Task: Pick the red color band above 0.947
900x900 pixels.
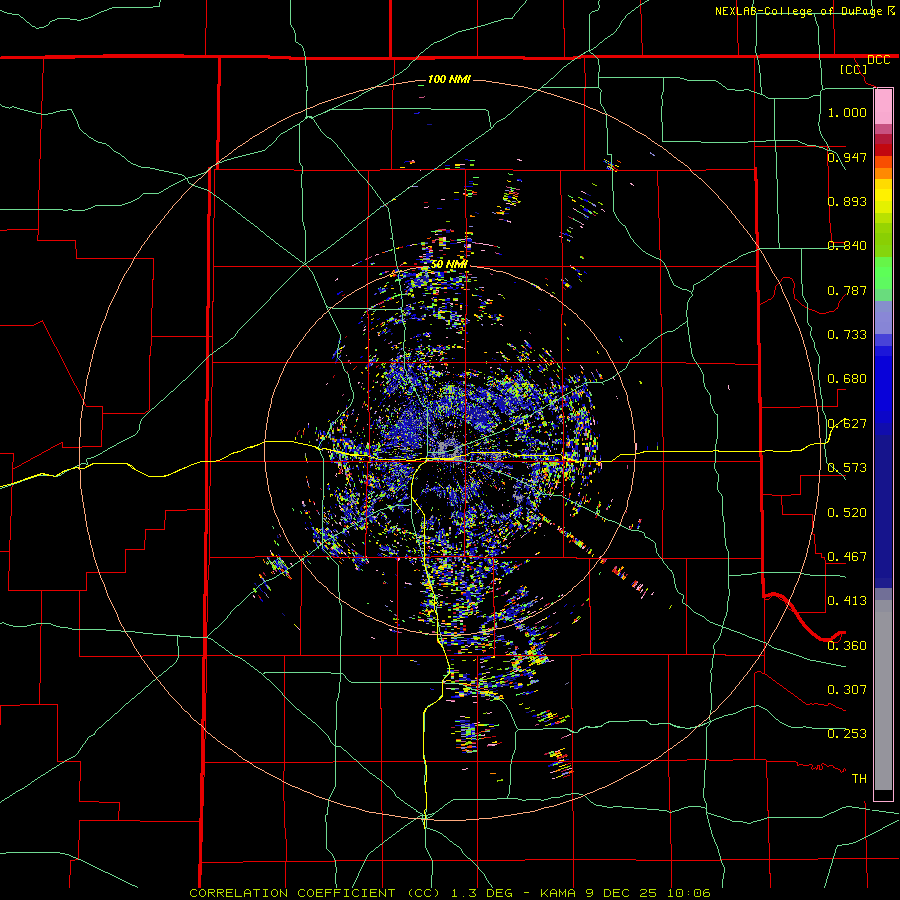Action: 883,150
